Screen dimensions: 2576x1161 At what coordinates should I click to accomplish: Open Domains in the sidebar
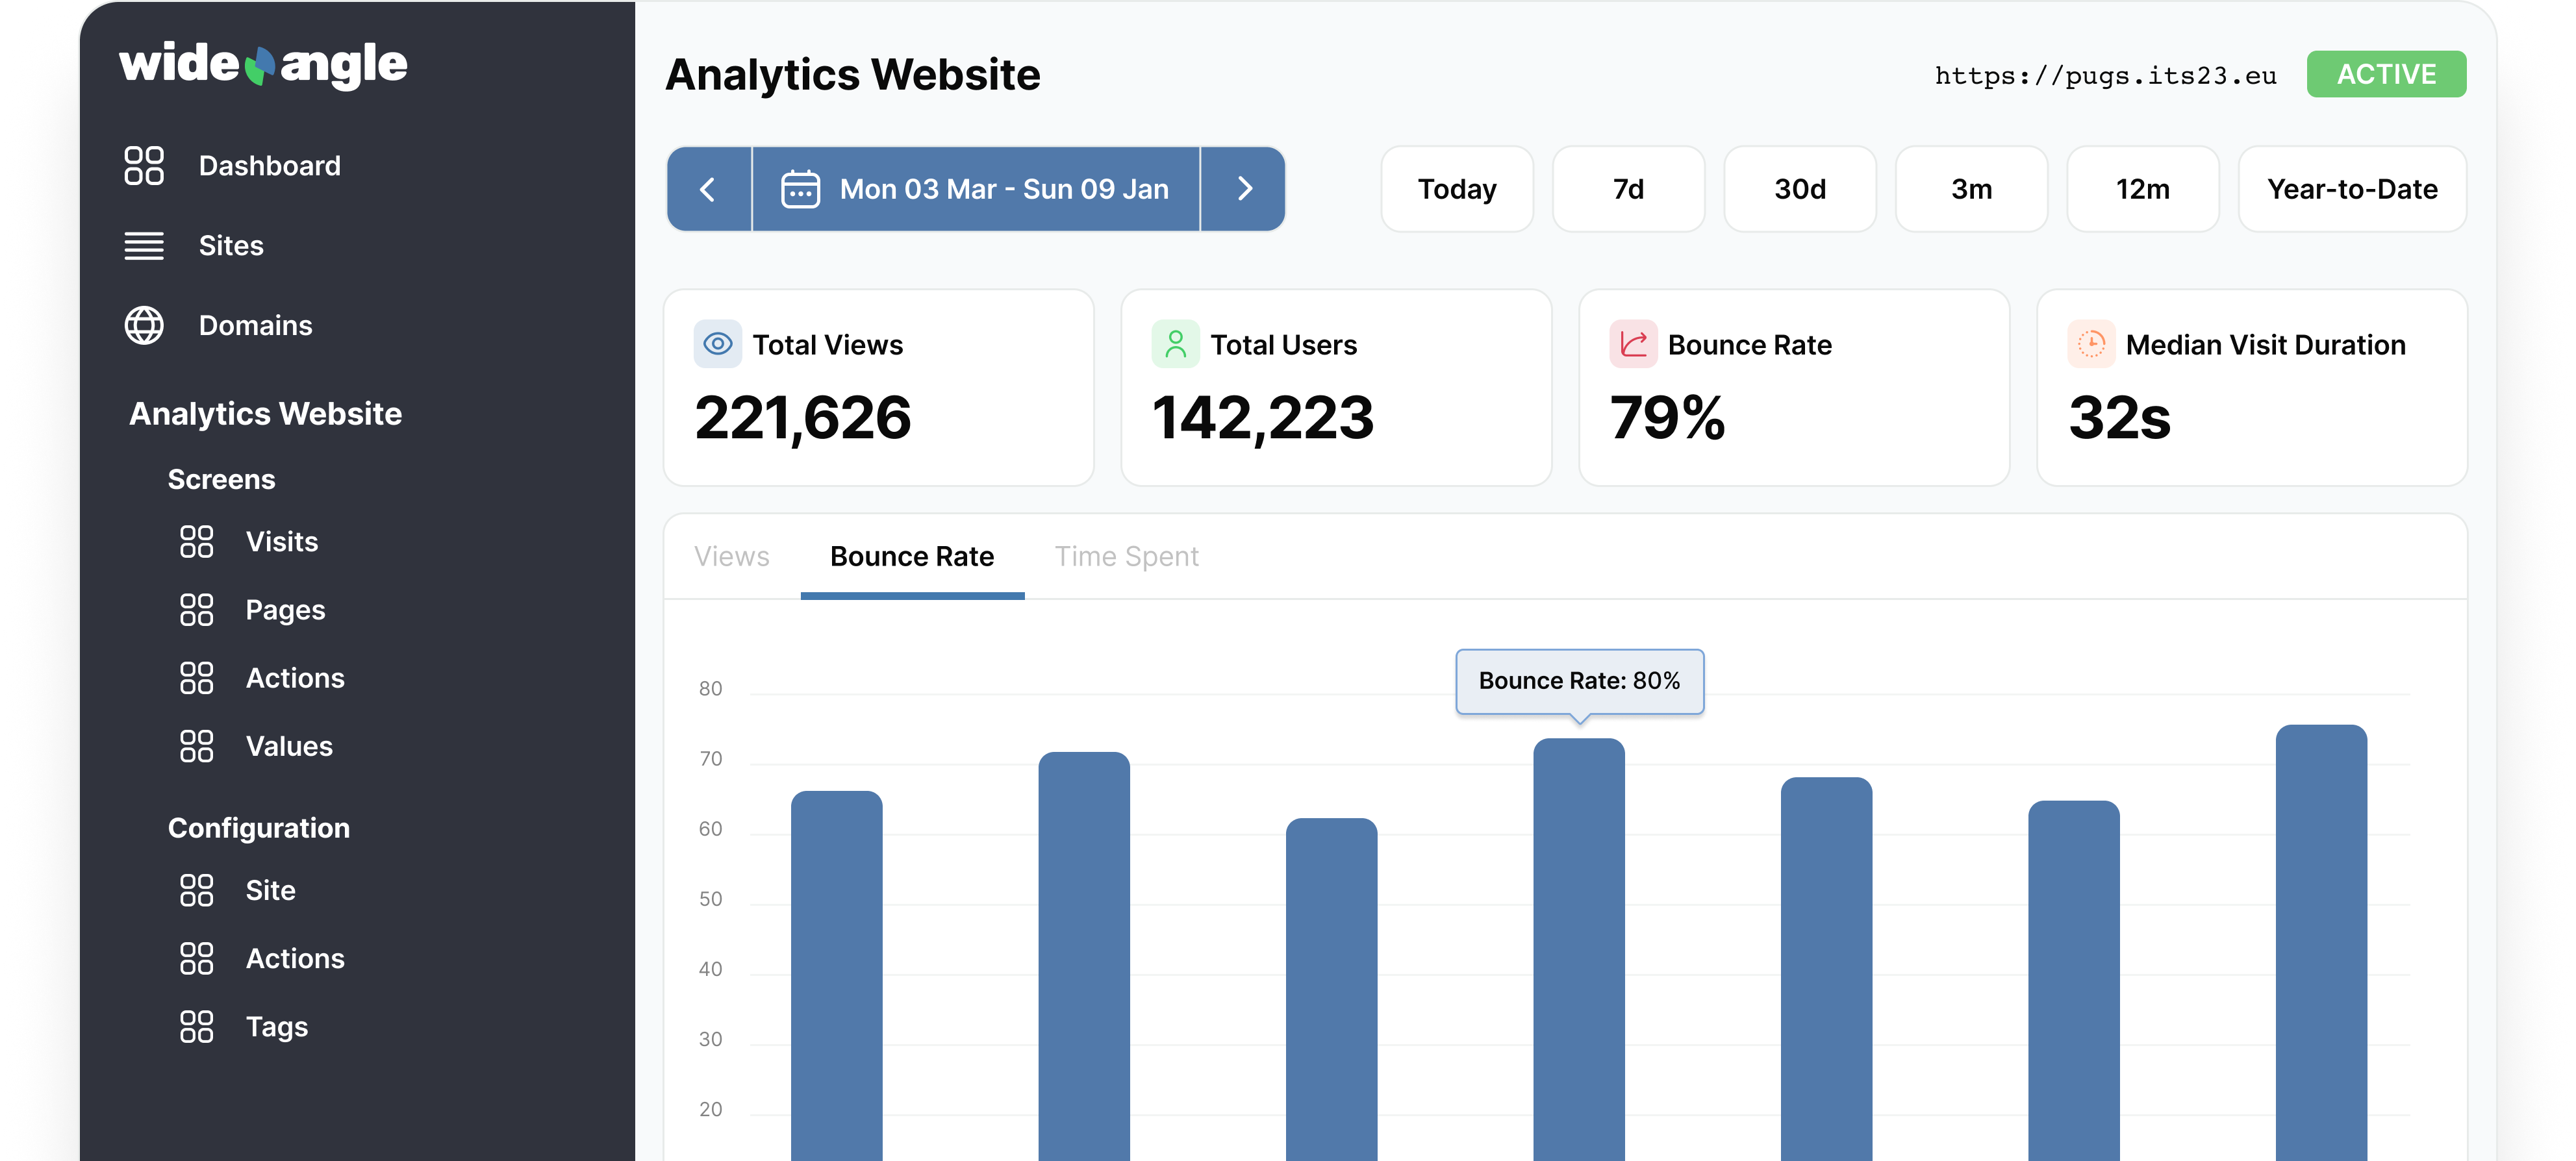[x=255, y=325]
